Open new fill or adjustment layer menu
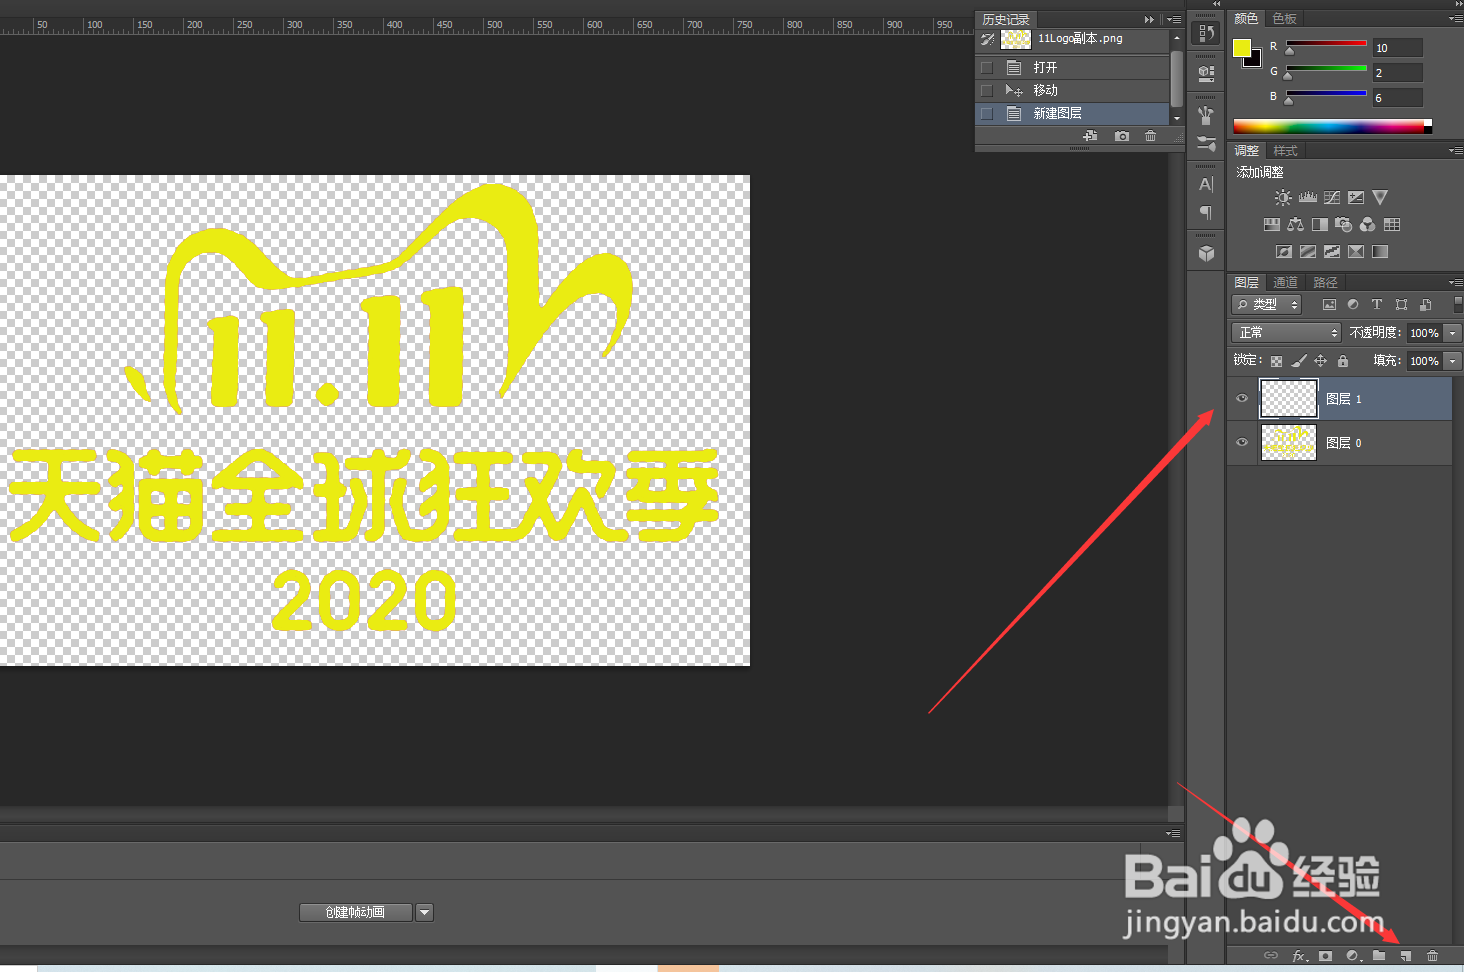Image resolution: width=1464 pixels, height=972 pixels. [x=1353, y=956]
